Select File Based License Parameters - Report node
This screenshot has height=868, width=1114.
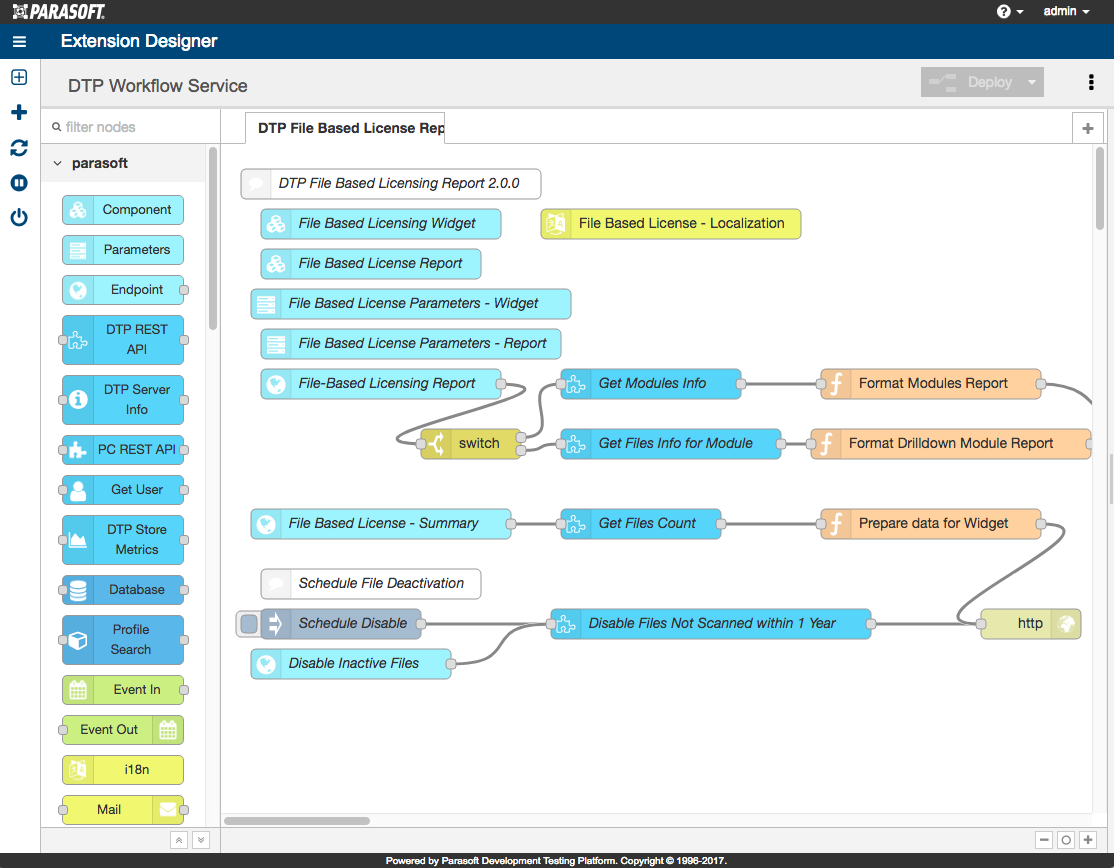click(x=411, y=344)
